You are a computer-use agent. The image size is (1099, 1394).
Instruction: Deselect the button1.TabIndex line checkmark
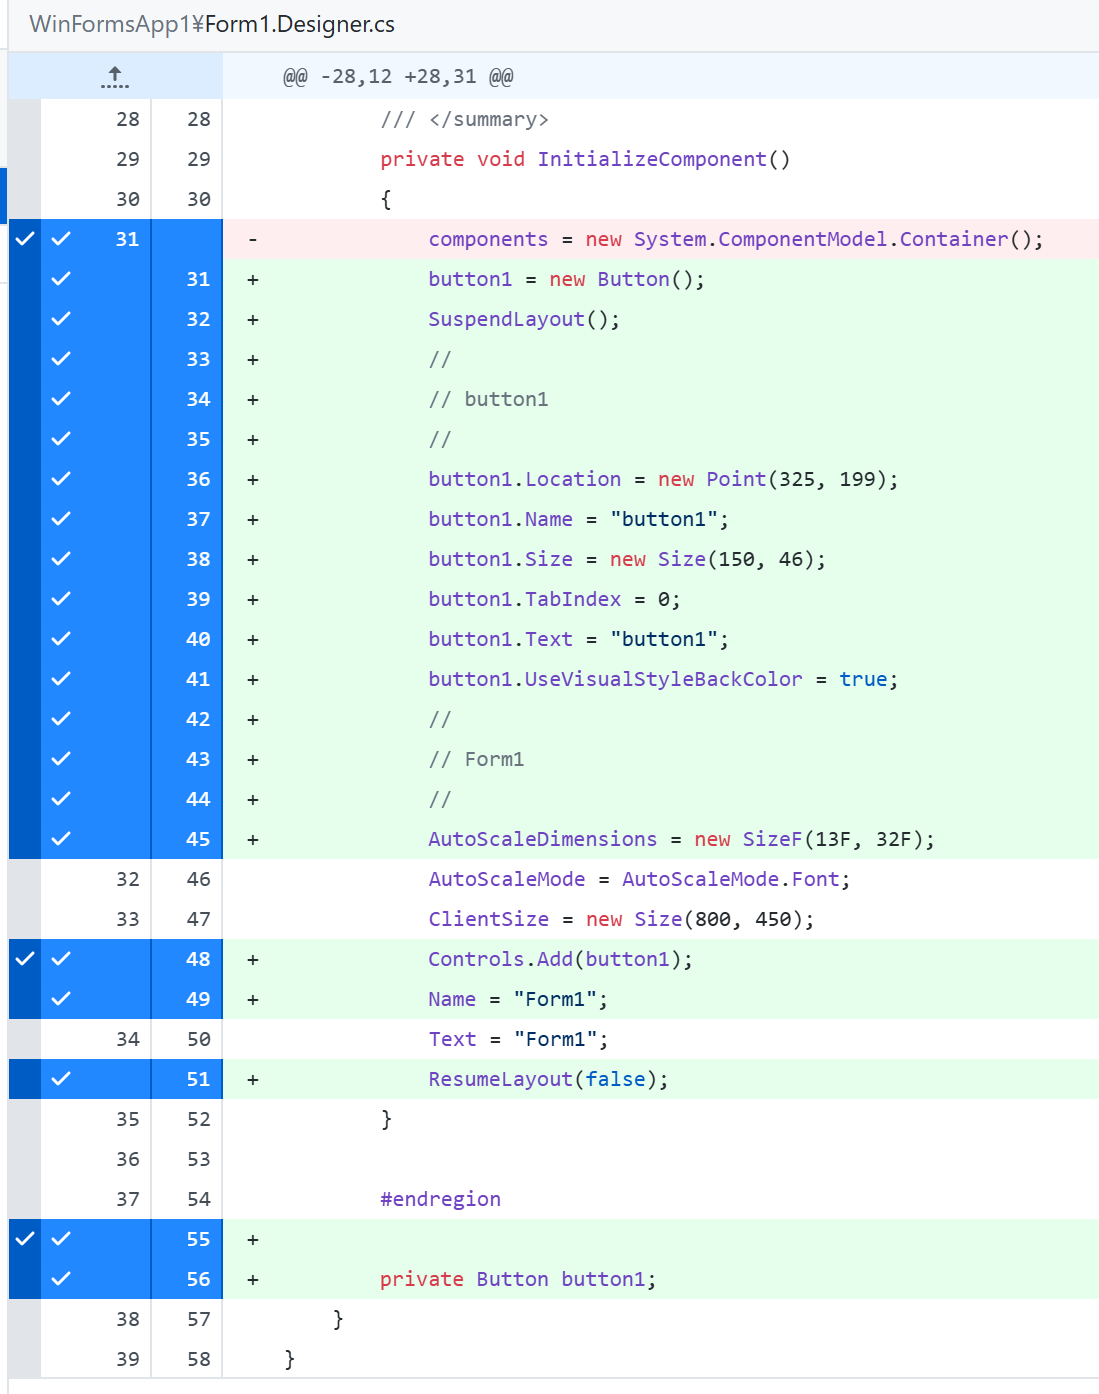tap(61, 599)
